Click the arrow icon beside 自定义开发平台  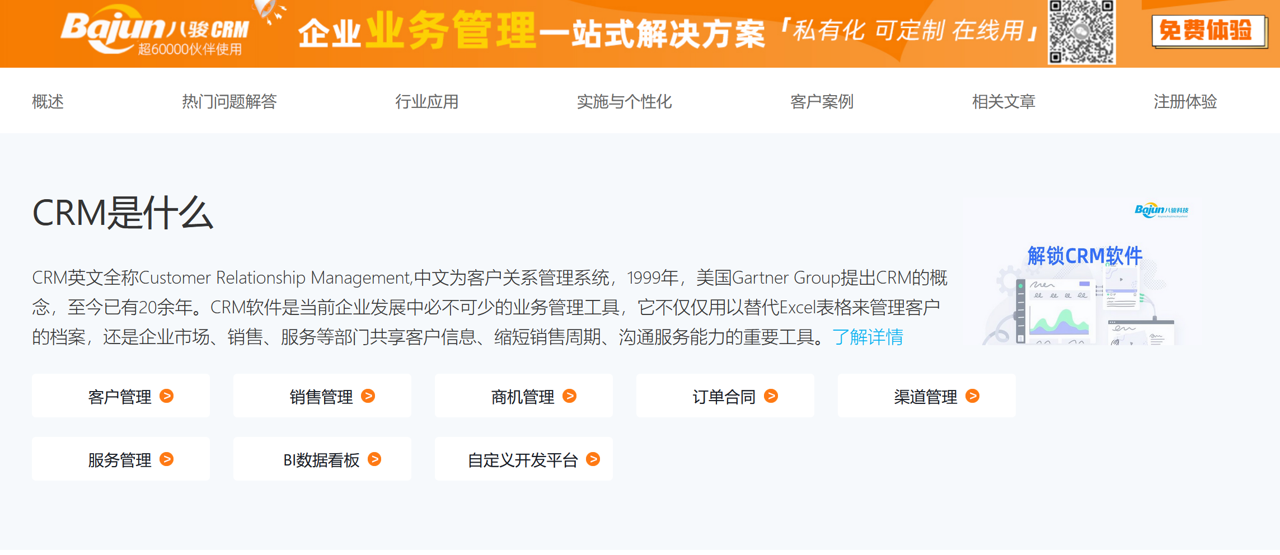pos(593,459)
